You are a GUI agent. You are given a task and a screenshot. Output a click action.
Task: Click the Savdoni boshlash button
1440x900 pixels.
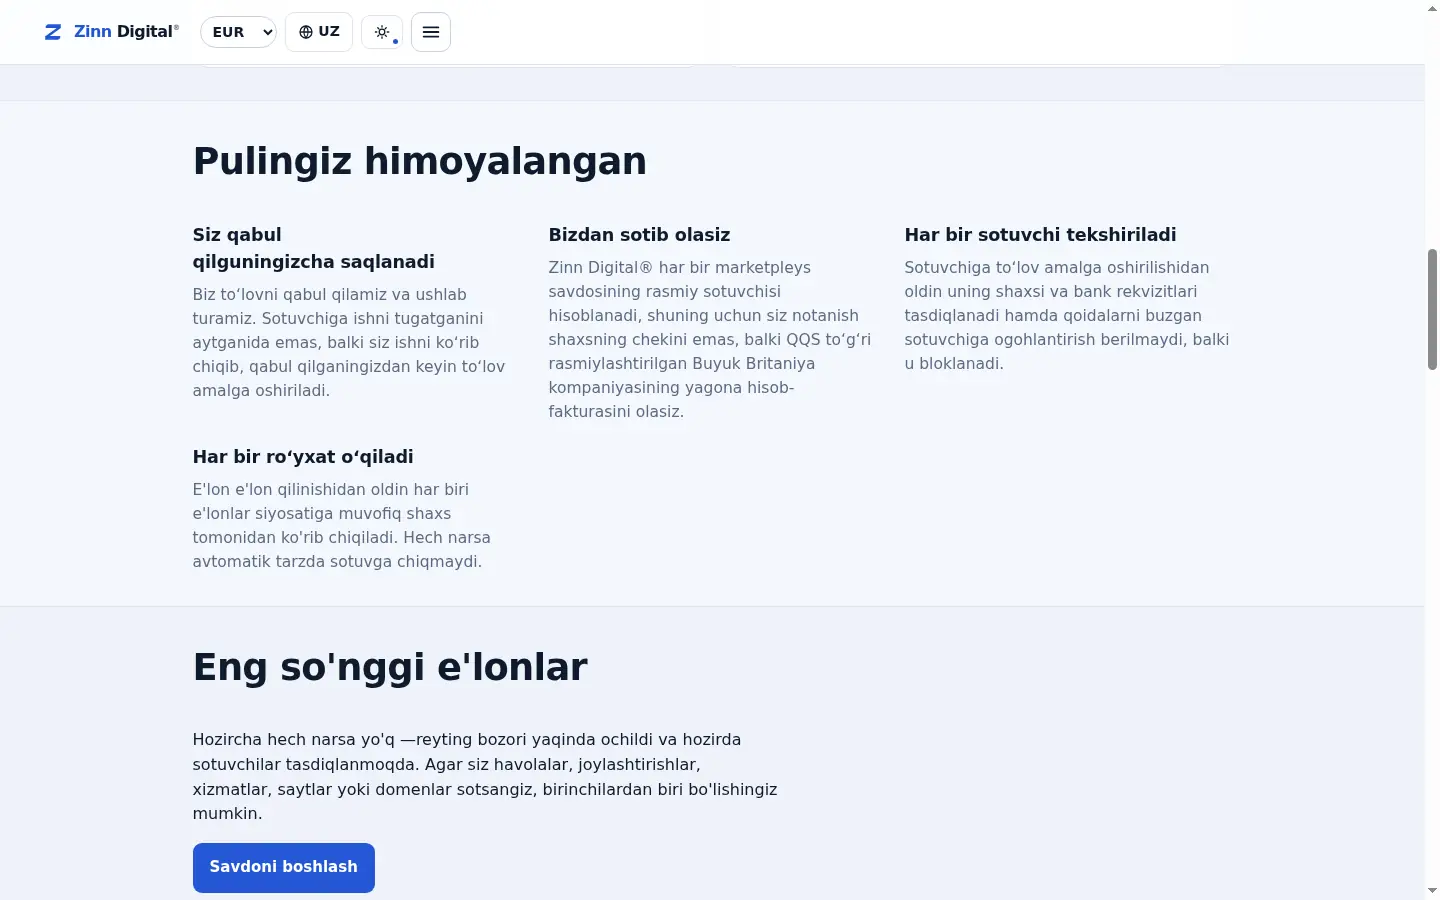click(284, 867)
